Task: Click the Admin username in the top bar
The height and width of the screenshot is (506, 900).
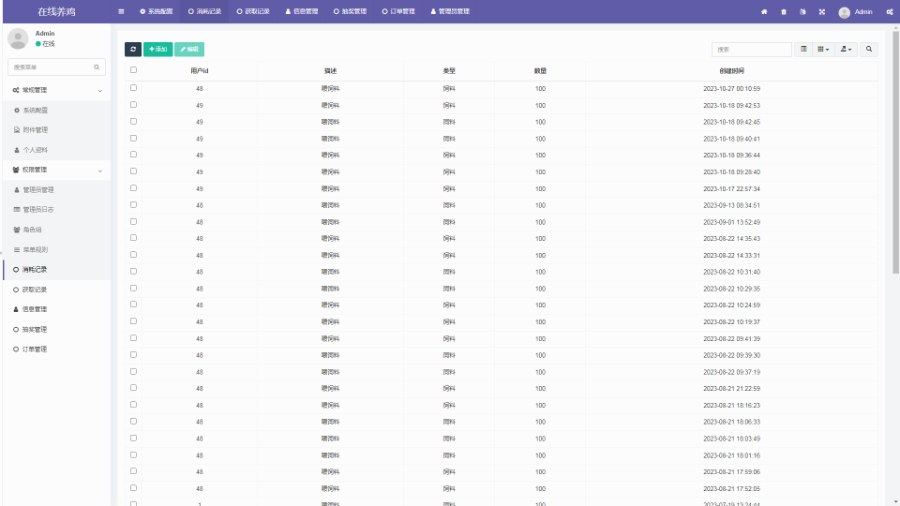Action: [863, 12]
